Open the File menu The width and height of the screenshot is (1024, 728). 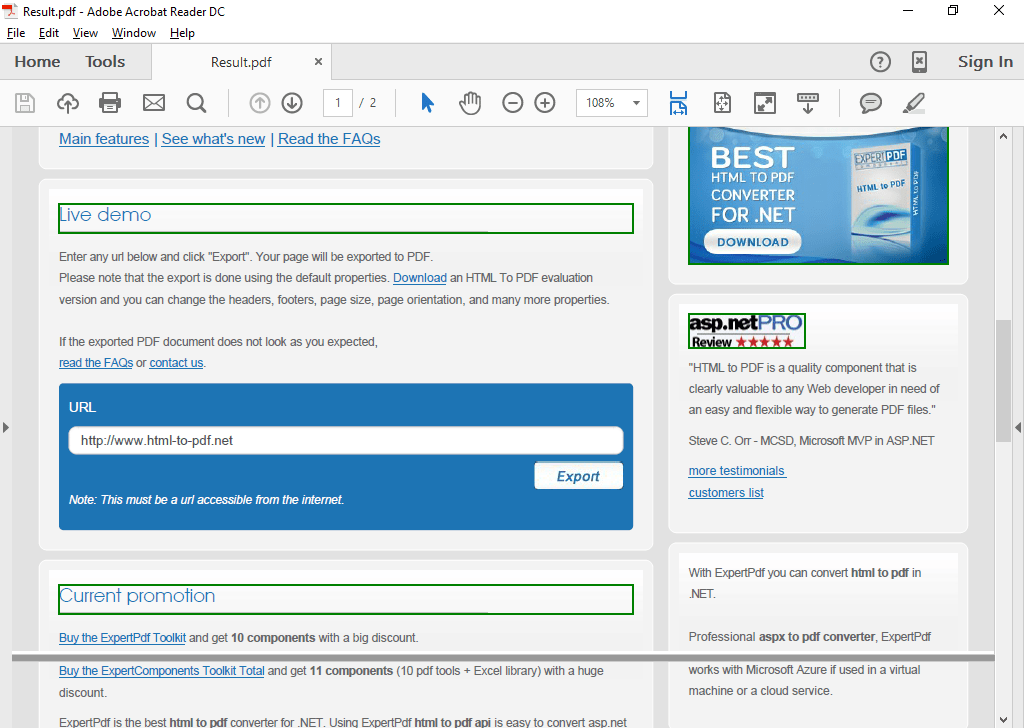pyautogui.click(x=16, y=32)
